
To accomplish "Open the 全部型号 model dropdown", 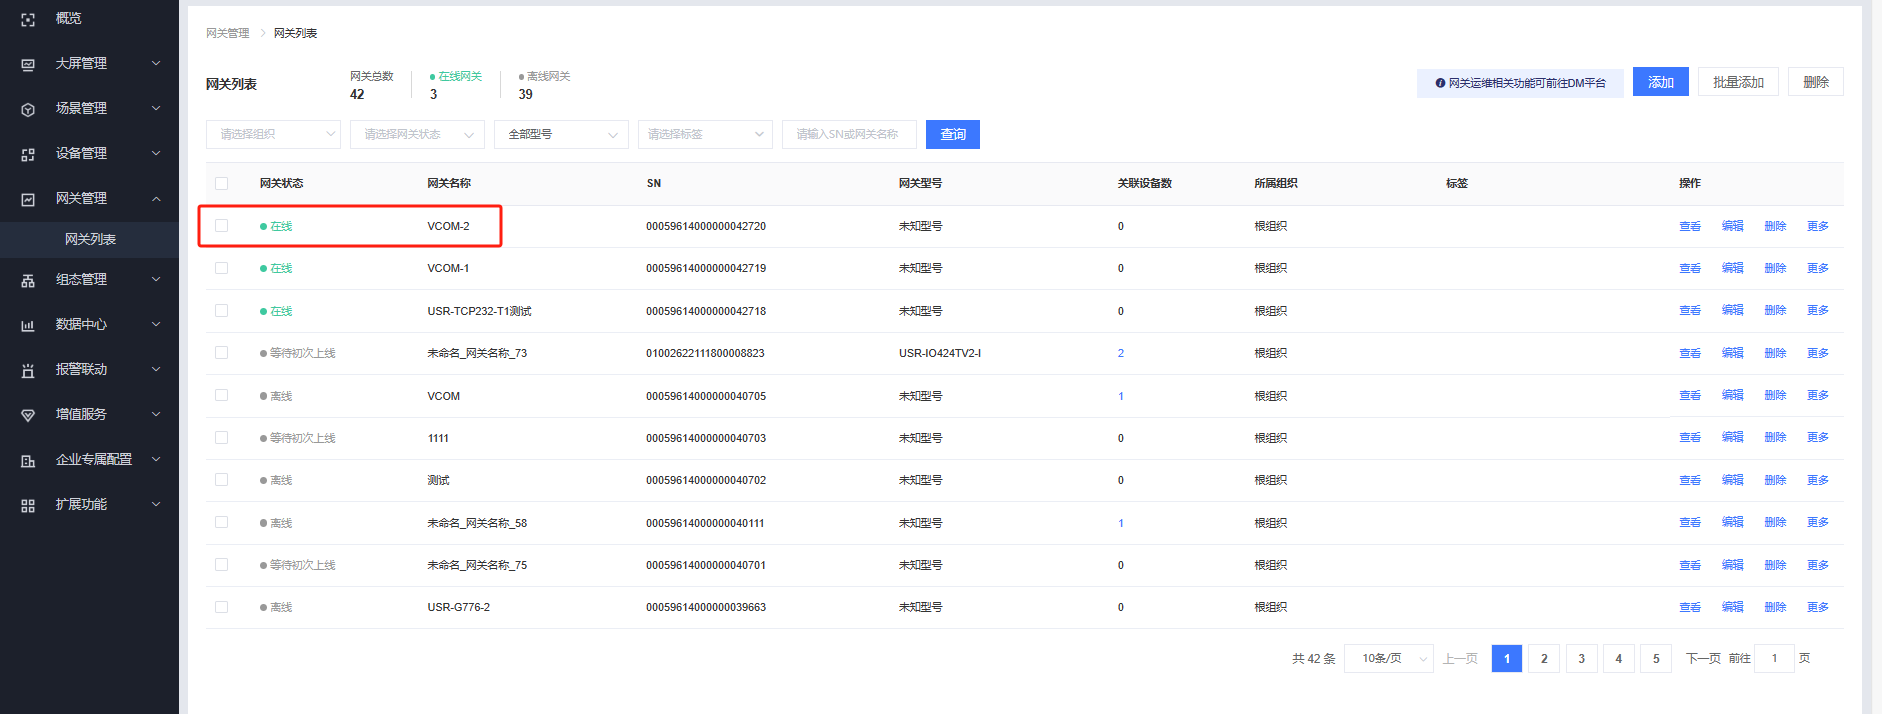I will tap(561, 134).
